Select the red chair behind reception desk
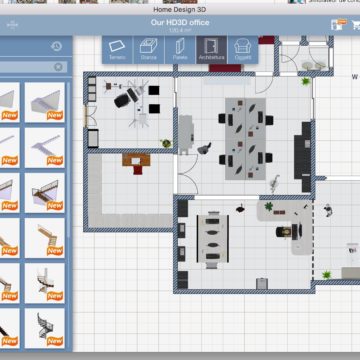360x360 pixels. [x=138, y=170]
